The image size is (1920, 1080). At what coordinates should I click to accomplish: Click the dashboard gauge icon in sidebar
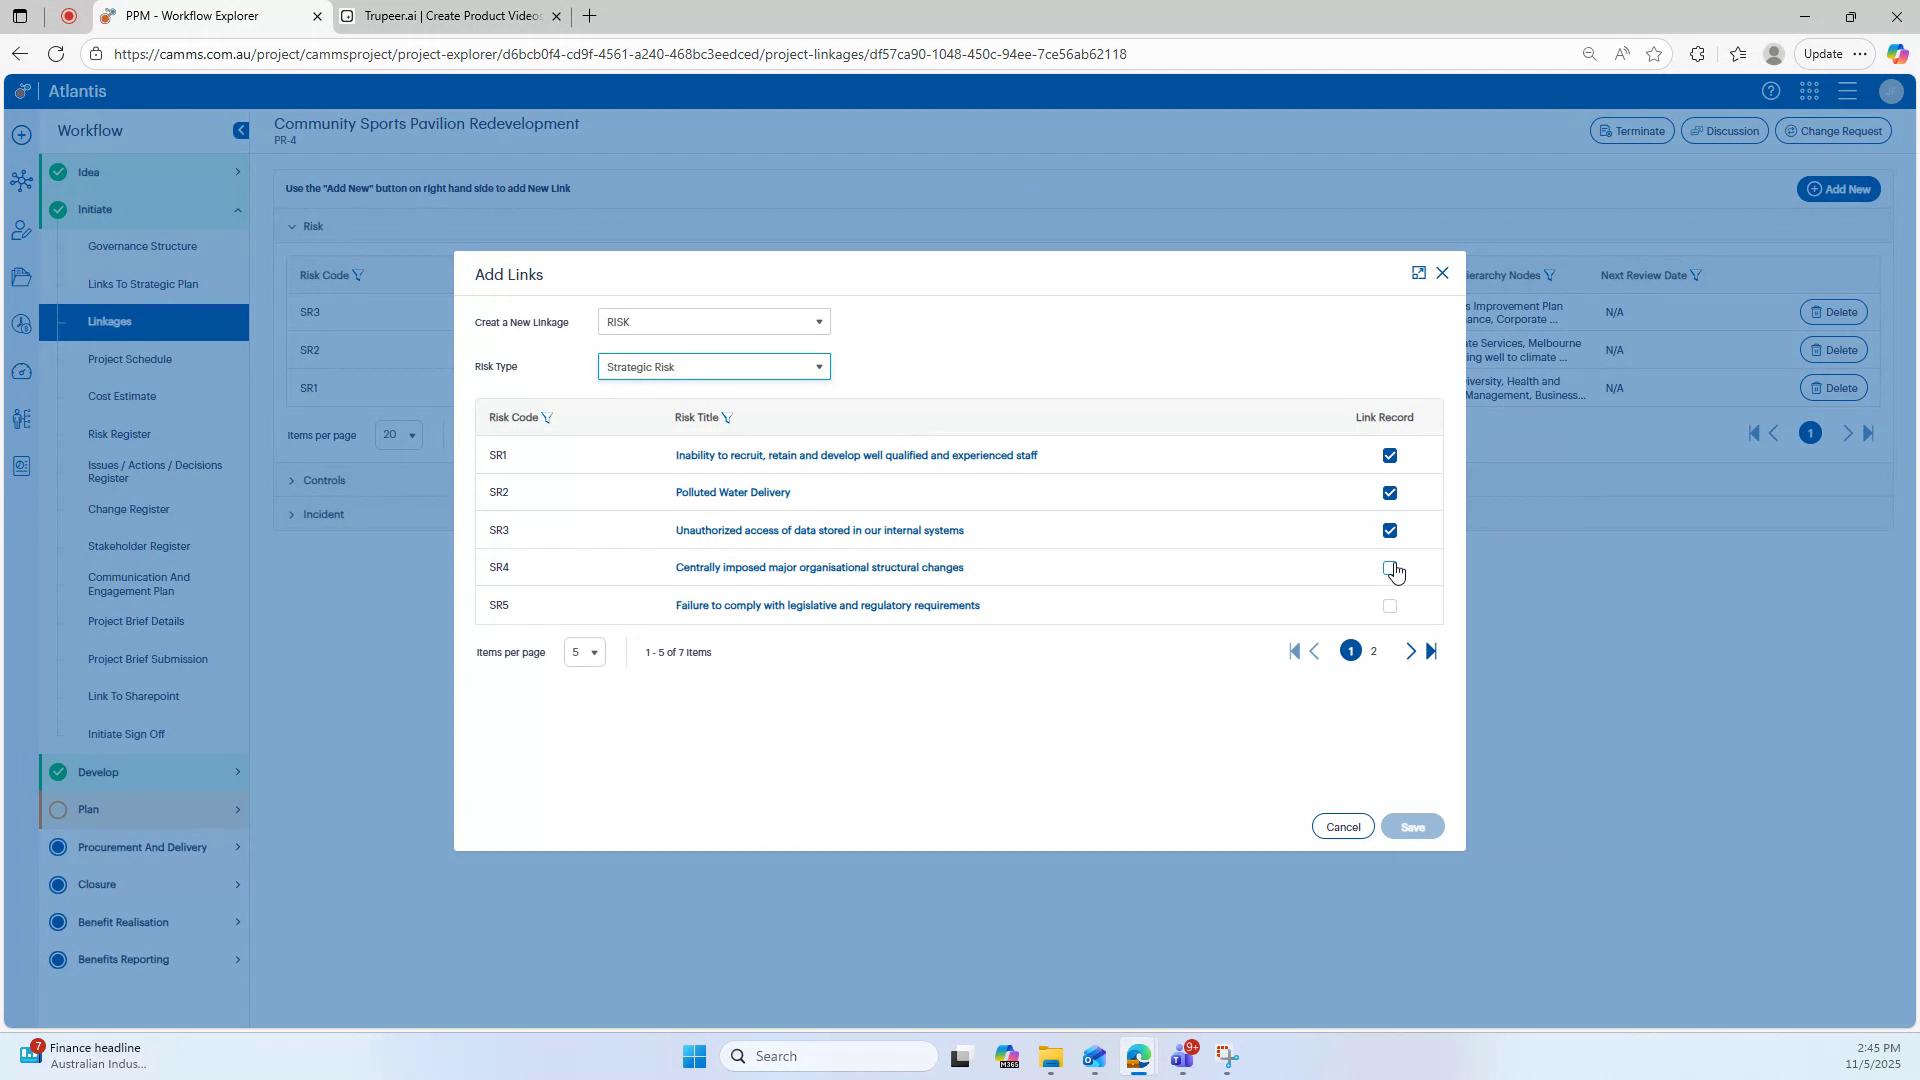click(22, 371)
